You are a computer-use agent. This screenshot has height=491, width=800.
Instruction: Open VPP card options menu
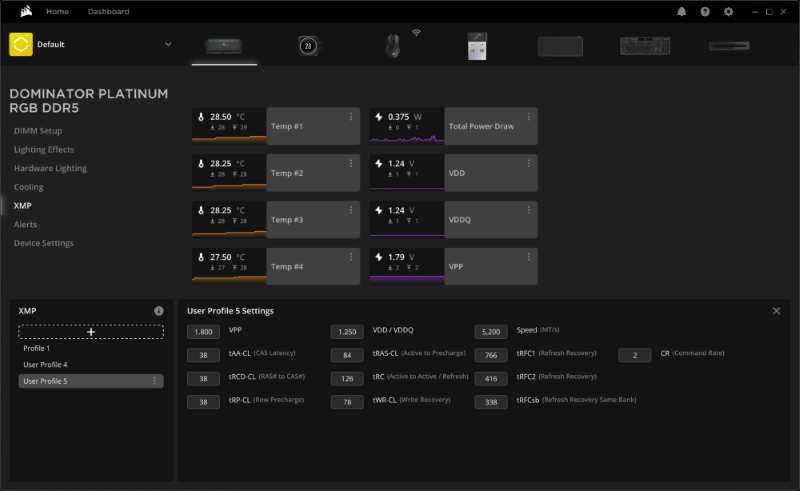point(529,257)
